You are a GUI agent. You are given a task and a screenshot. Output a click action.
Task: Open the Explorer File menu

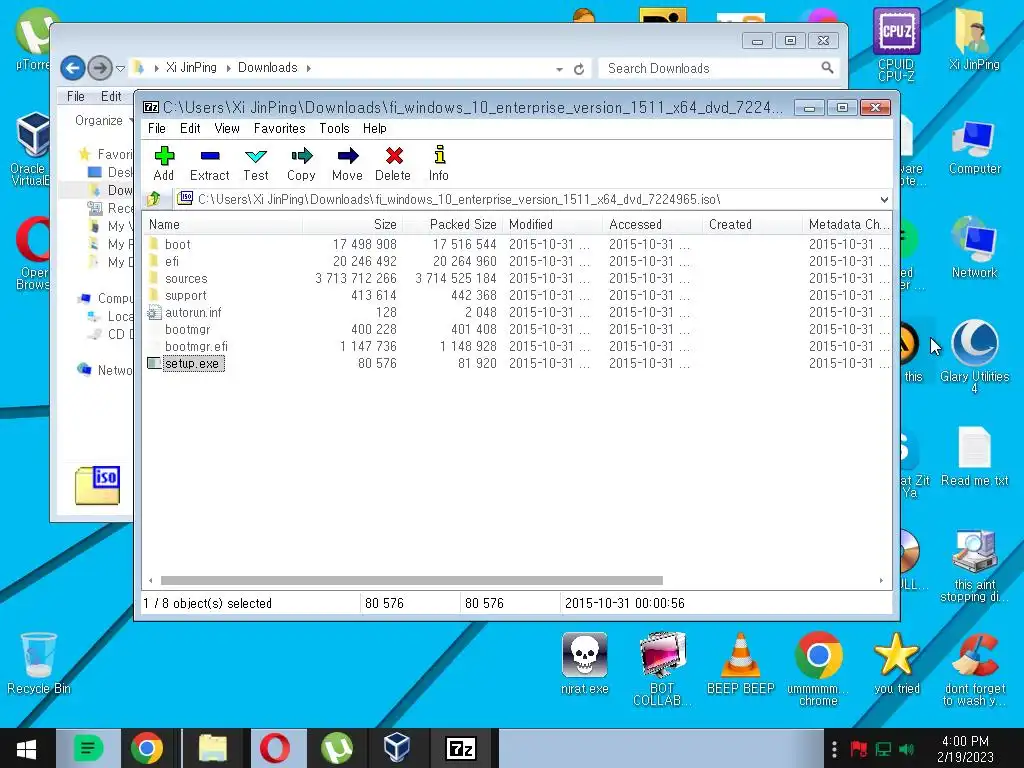(76, 96)
